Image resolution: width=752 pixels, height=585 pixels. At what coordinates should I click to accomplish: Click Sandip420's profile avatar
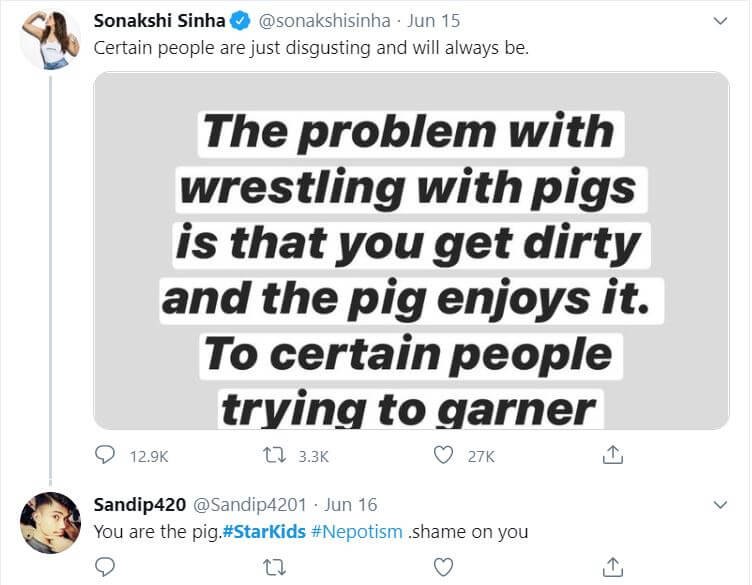point(50,522)
